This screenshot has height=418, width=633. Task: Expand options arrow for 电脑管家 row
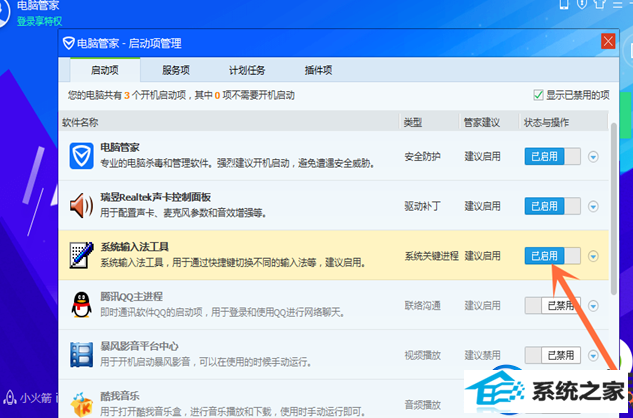point(593,157)
